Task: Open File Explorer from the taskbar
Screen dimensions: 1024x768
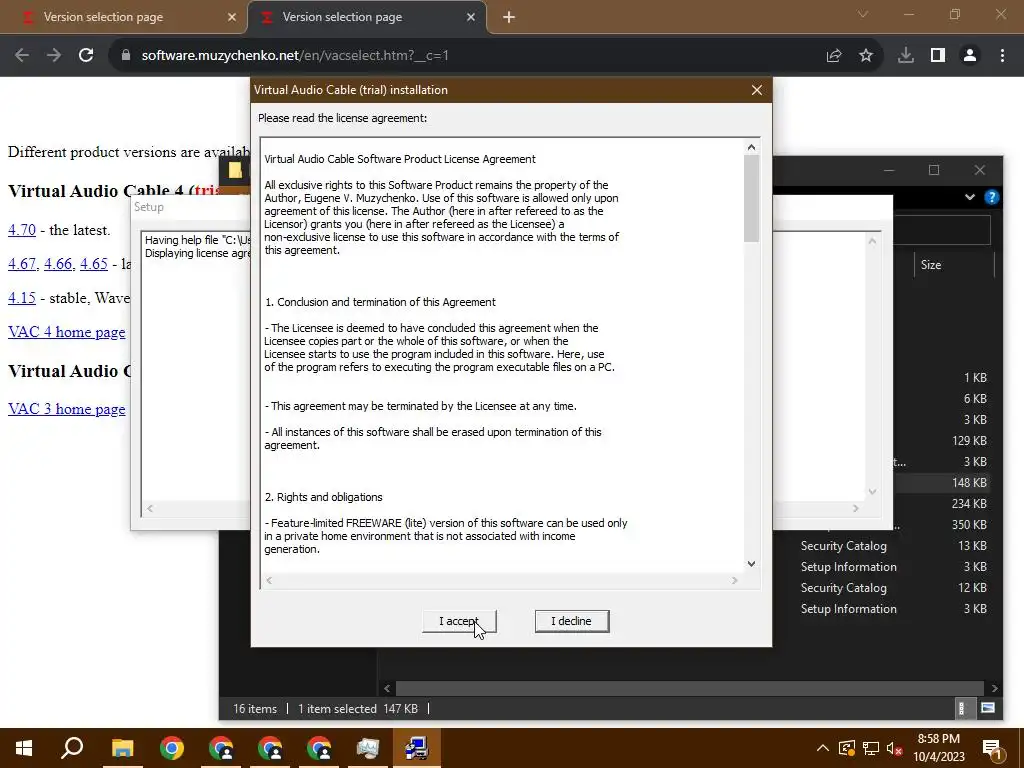Action: 122,748
